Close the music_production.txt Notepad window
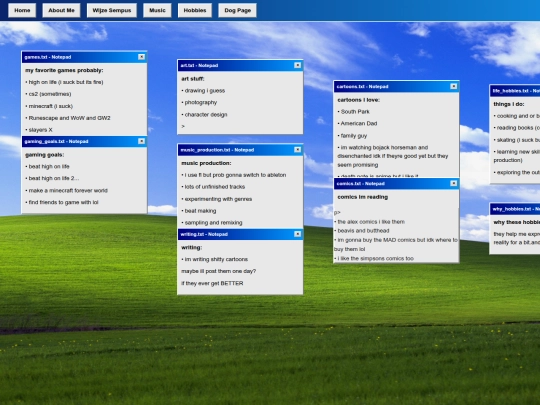The image size is (540, 405). tap(298, 149)
